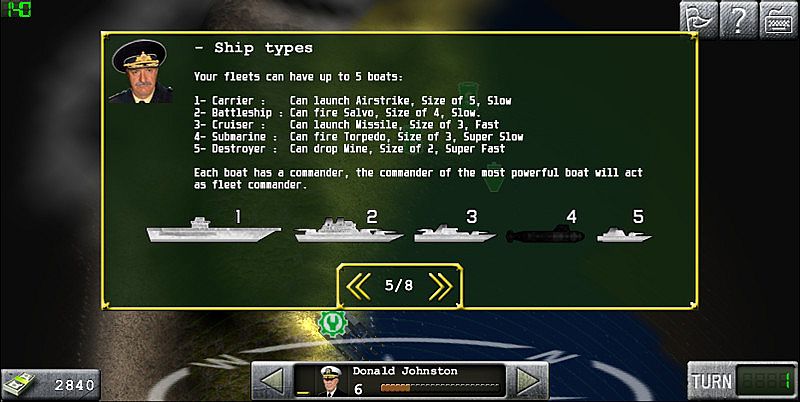
Task: Select the carrier ship image numbered 1
Action: [x=213, y=230]
